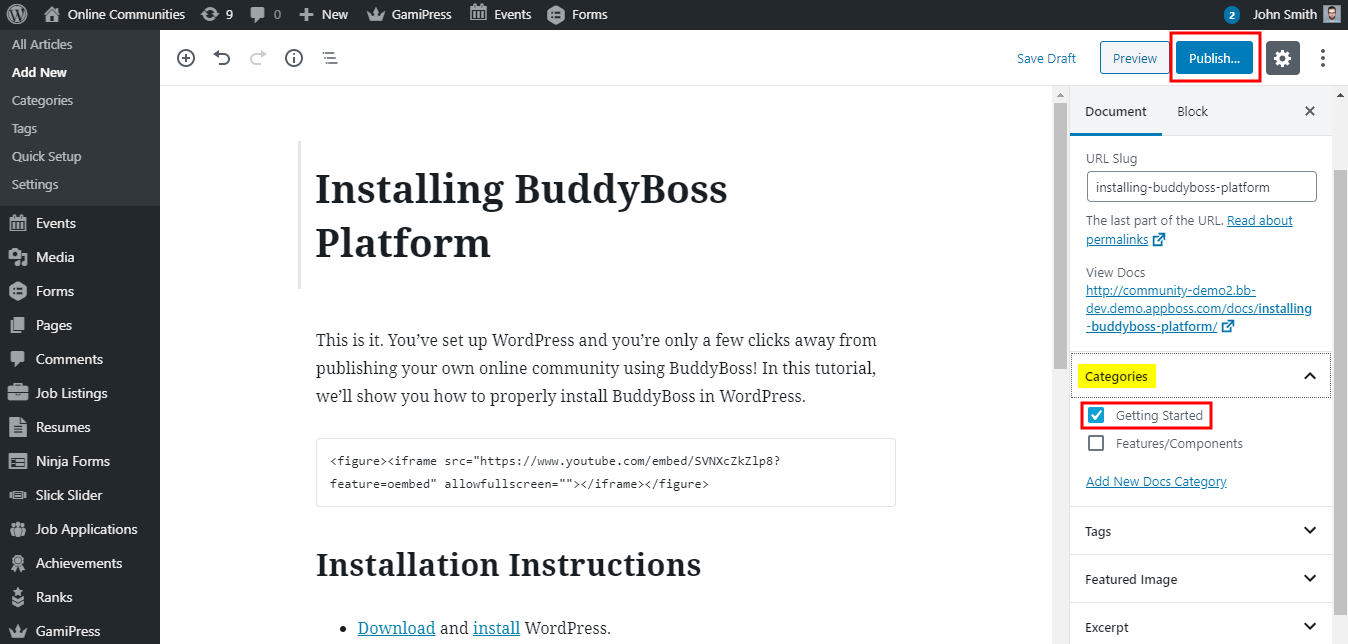
Task: Check the Features/Components category
Action: click(x=1096, y=442)
